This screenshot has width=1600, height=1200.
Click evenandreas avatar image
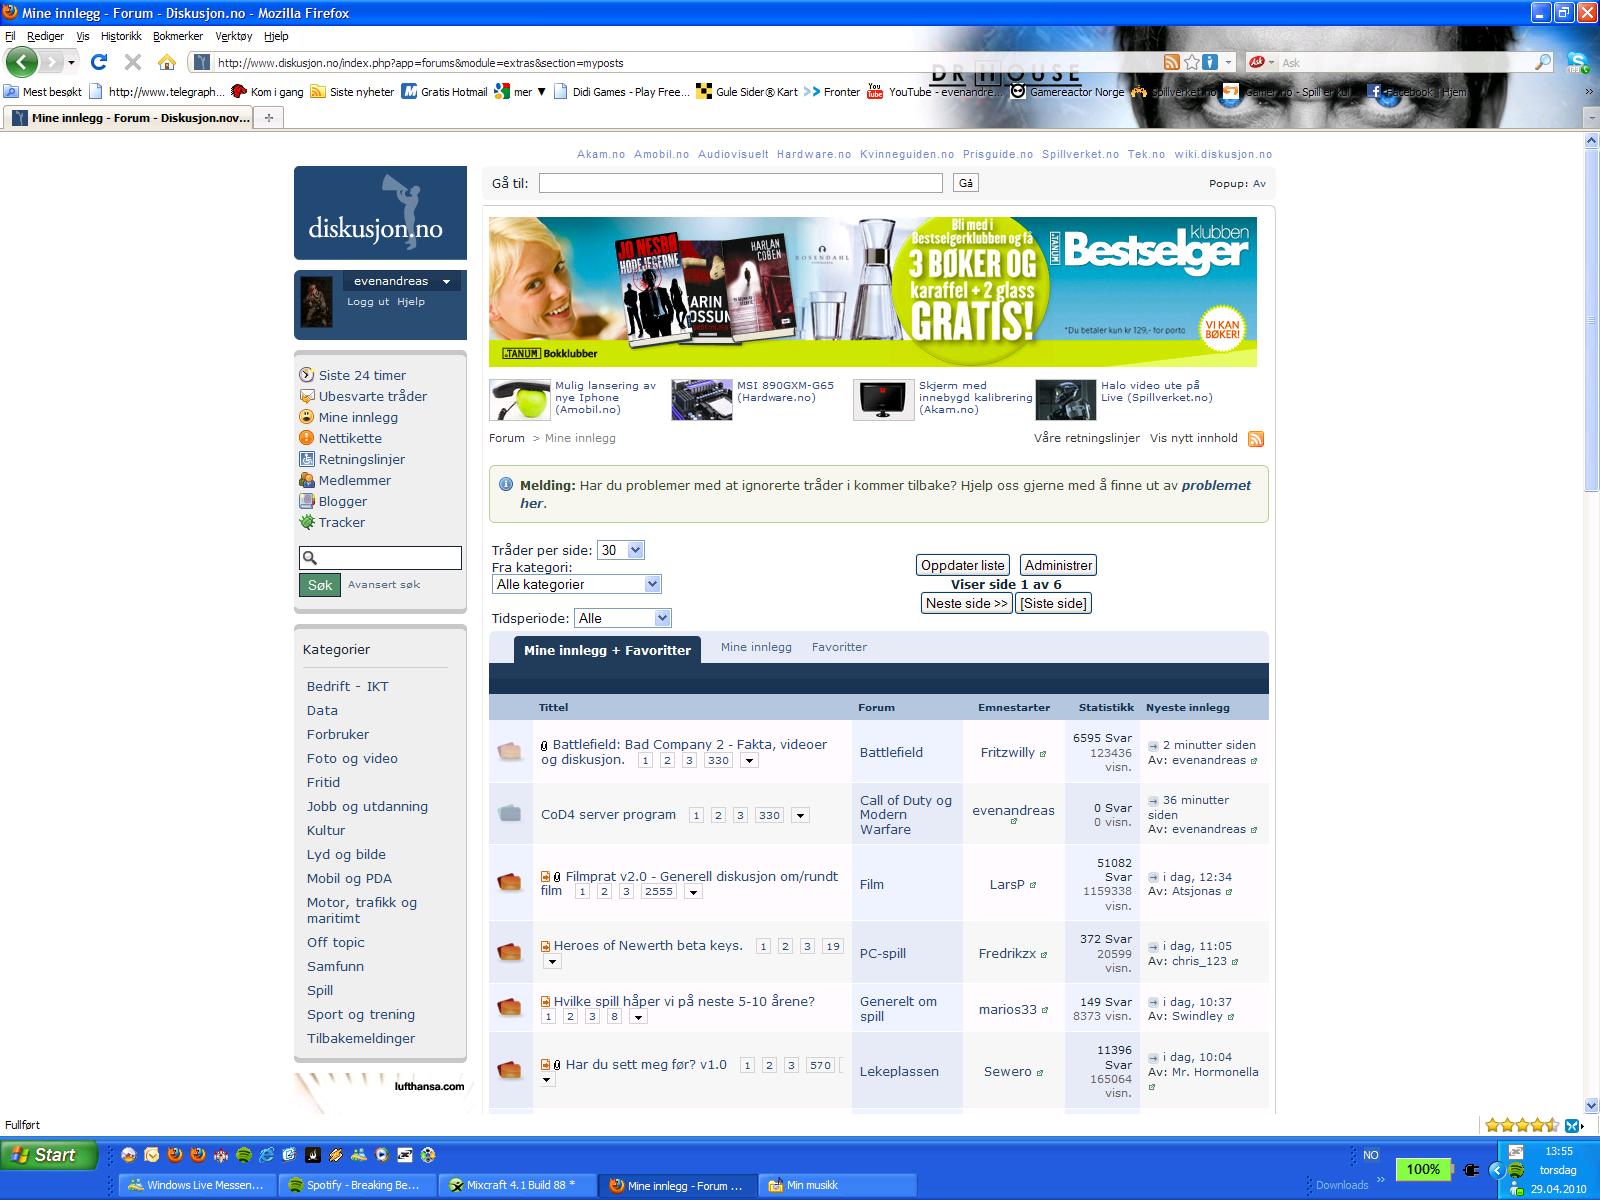pyautogui.click(x=316, y=302)
